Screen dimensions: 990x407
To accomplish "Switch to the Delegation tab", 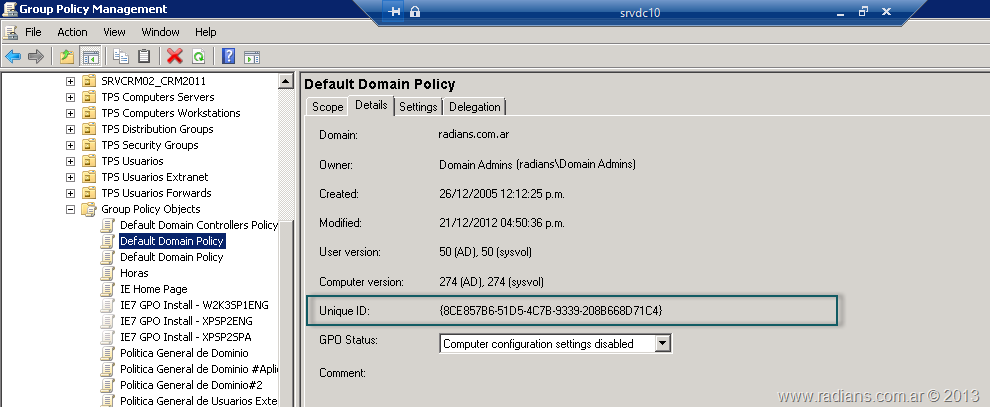I will tap(474, 107).
